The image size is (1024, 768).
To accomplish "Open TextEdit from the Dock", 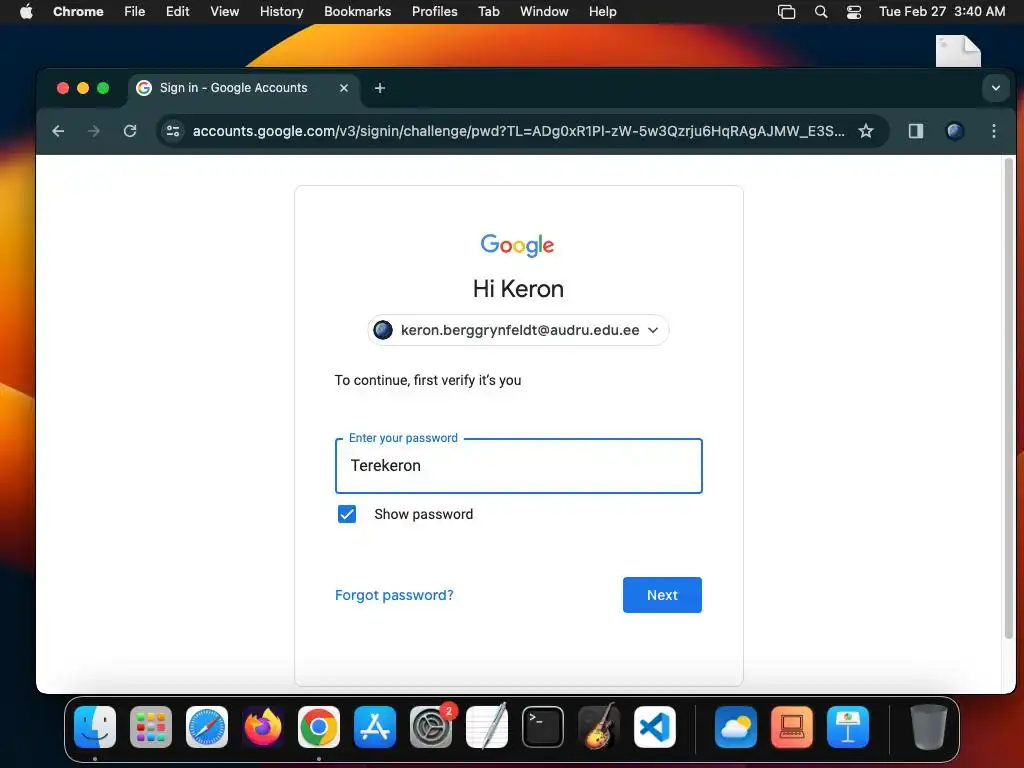I will coord(487,727).
